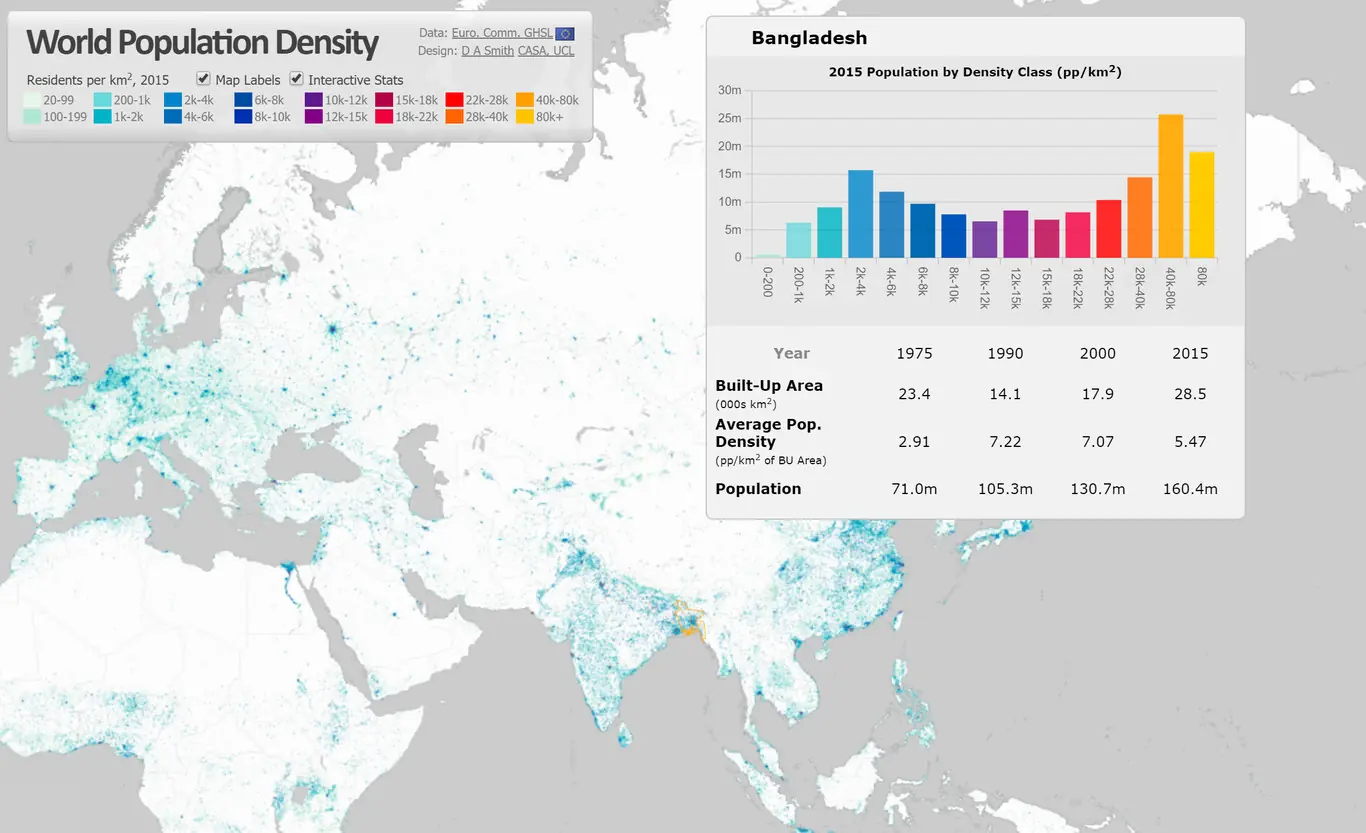
Task: Follow the D A Smith designer link
Action: pyautogui.click(x=487, y=50)
